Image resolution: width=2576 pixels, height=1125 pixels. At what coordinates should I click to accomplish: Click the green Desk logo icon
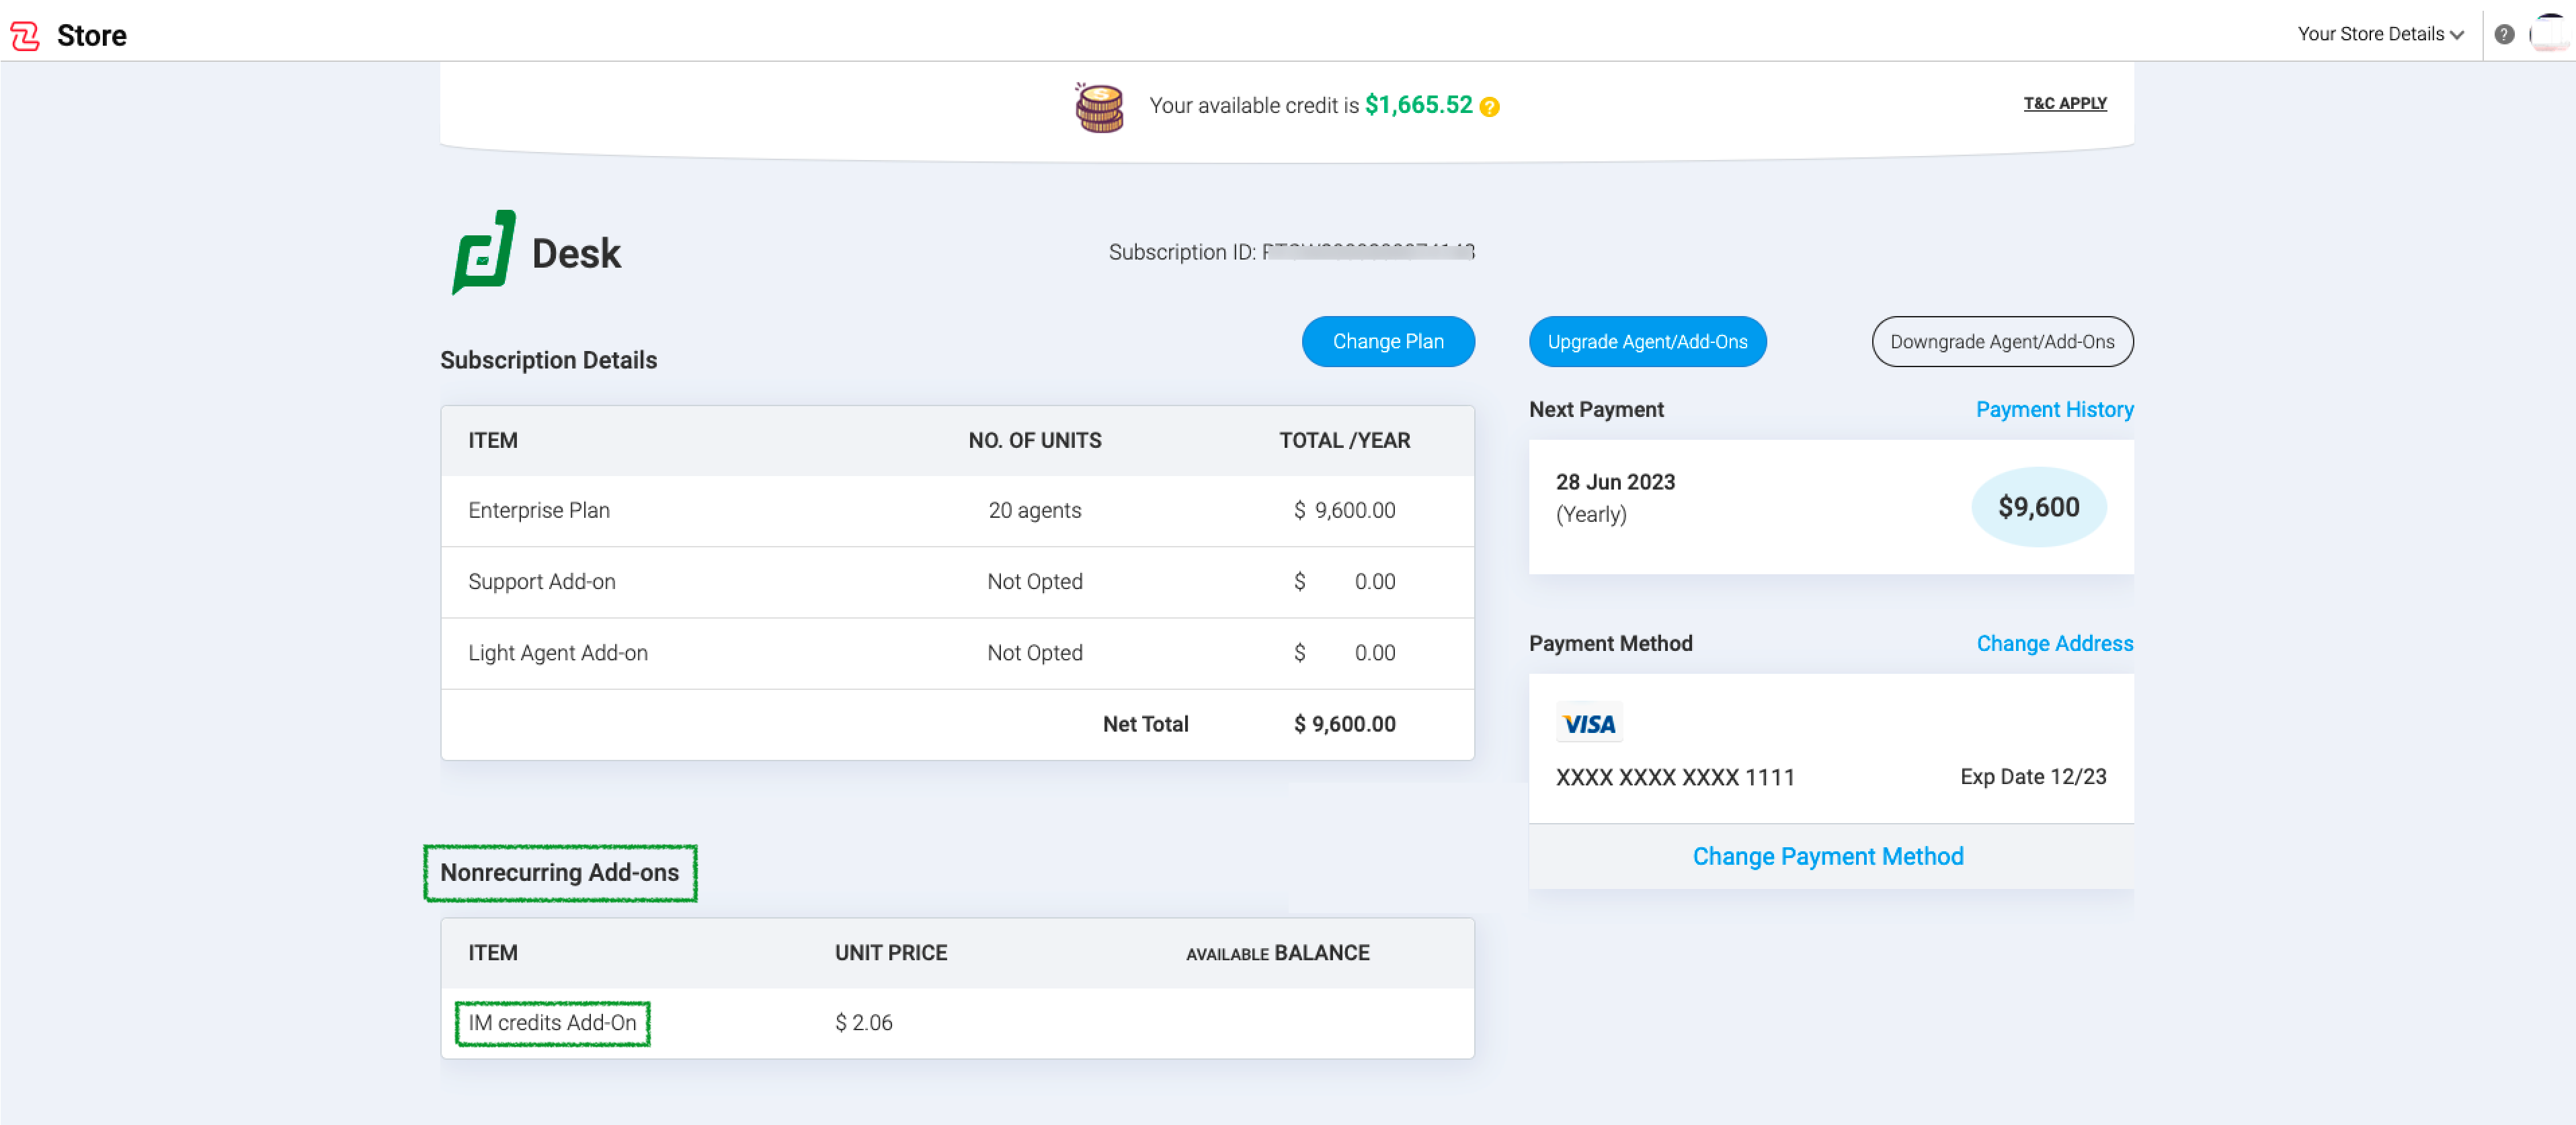(483, 253)
